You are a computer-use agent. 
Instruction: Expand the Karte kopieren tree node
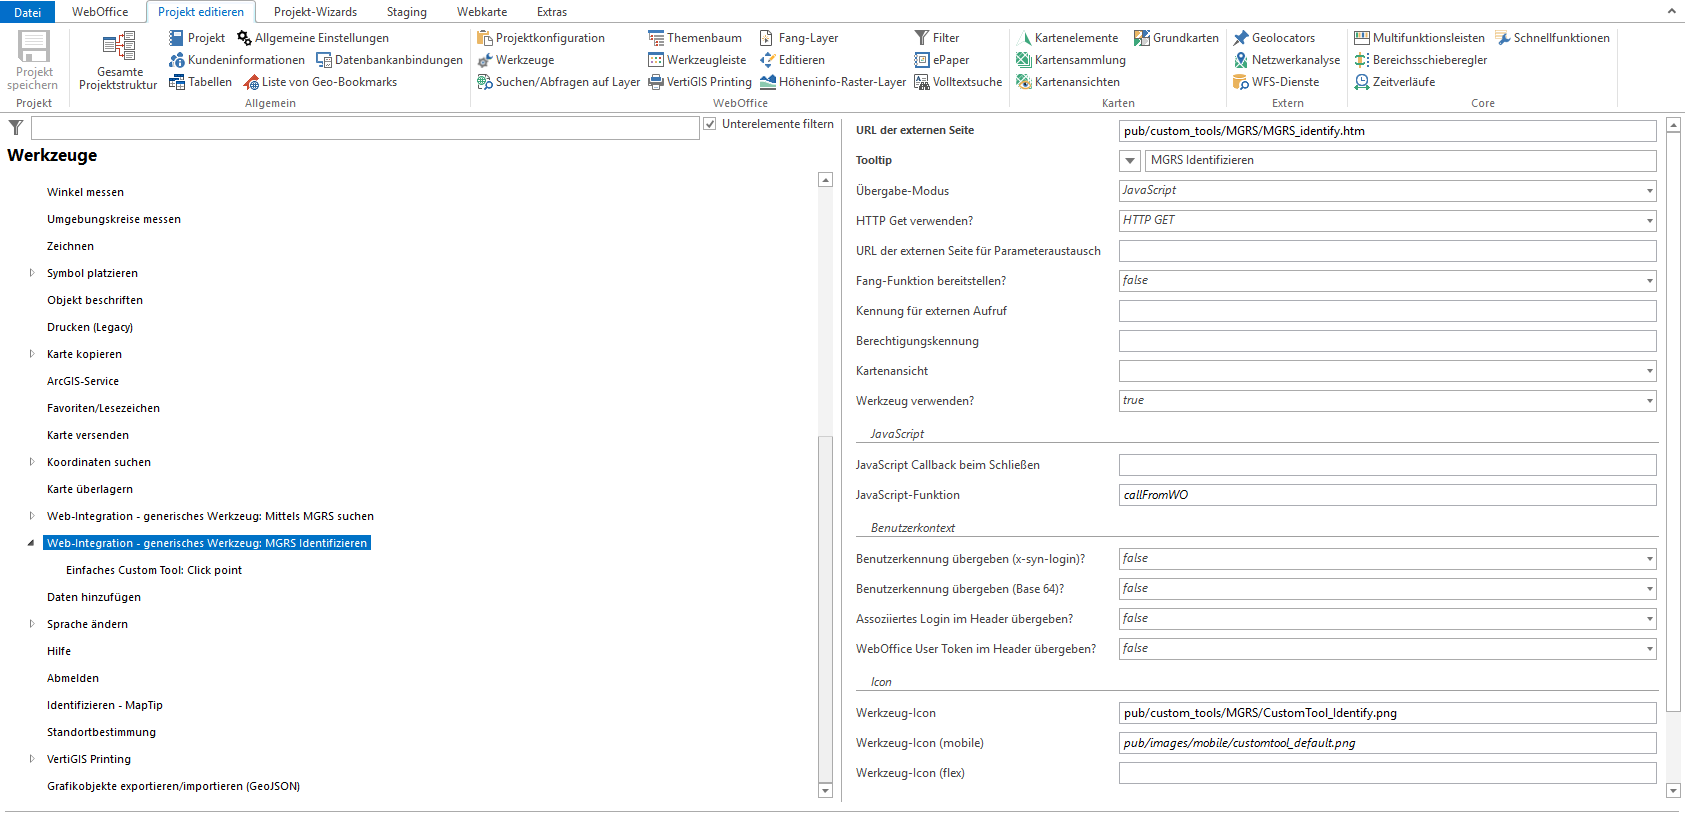coord(32,354)
